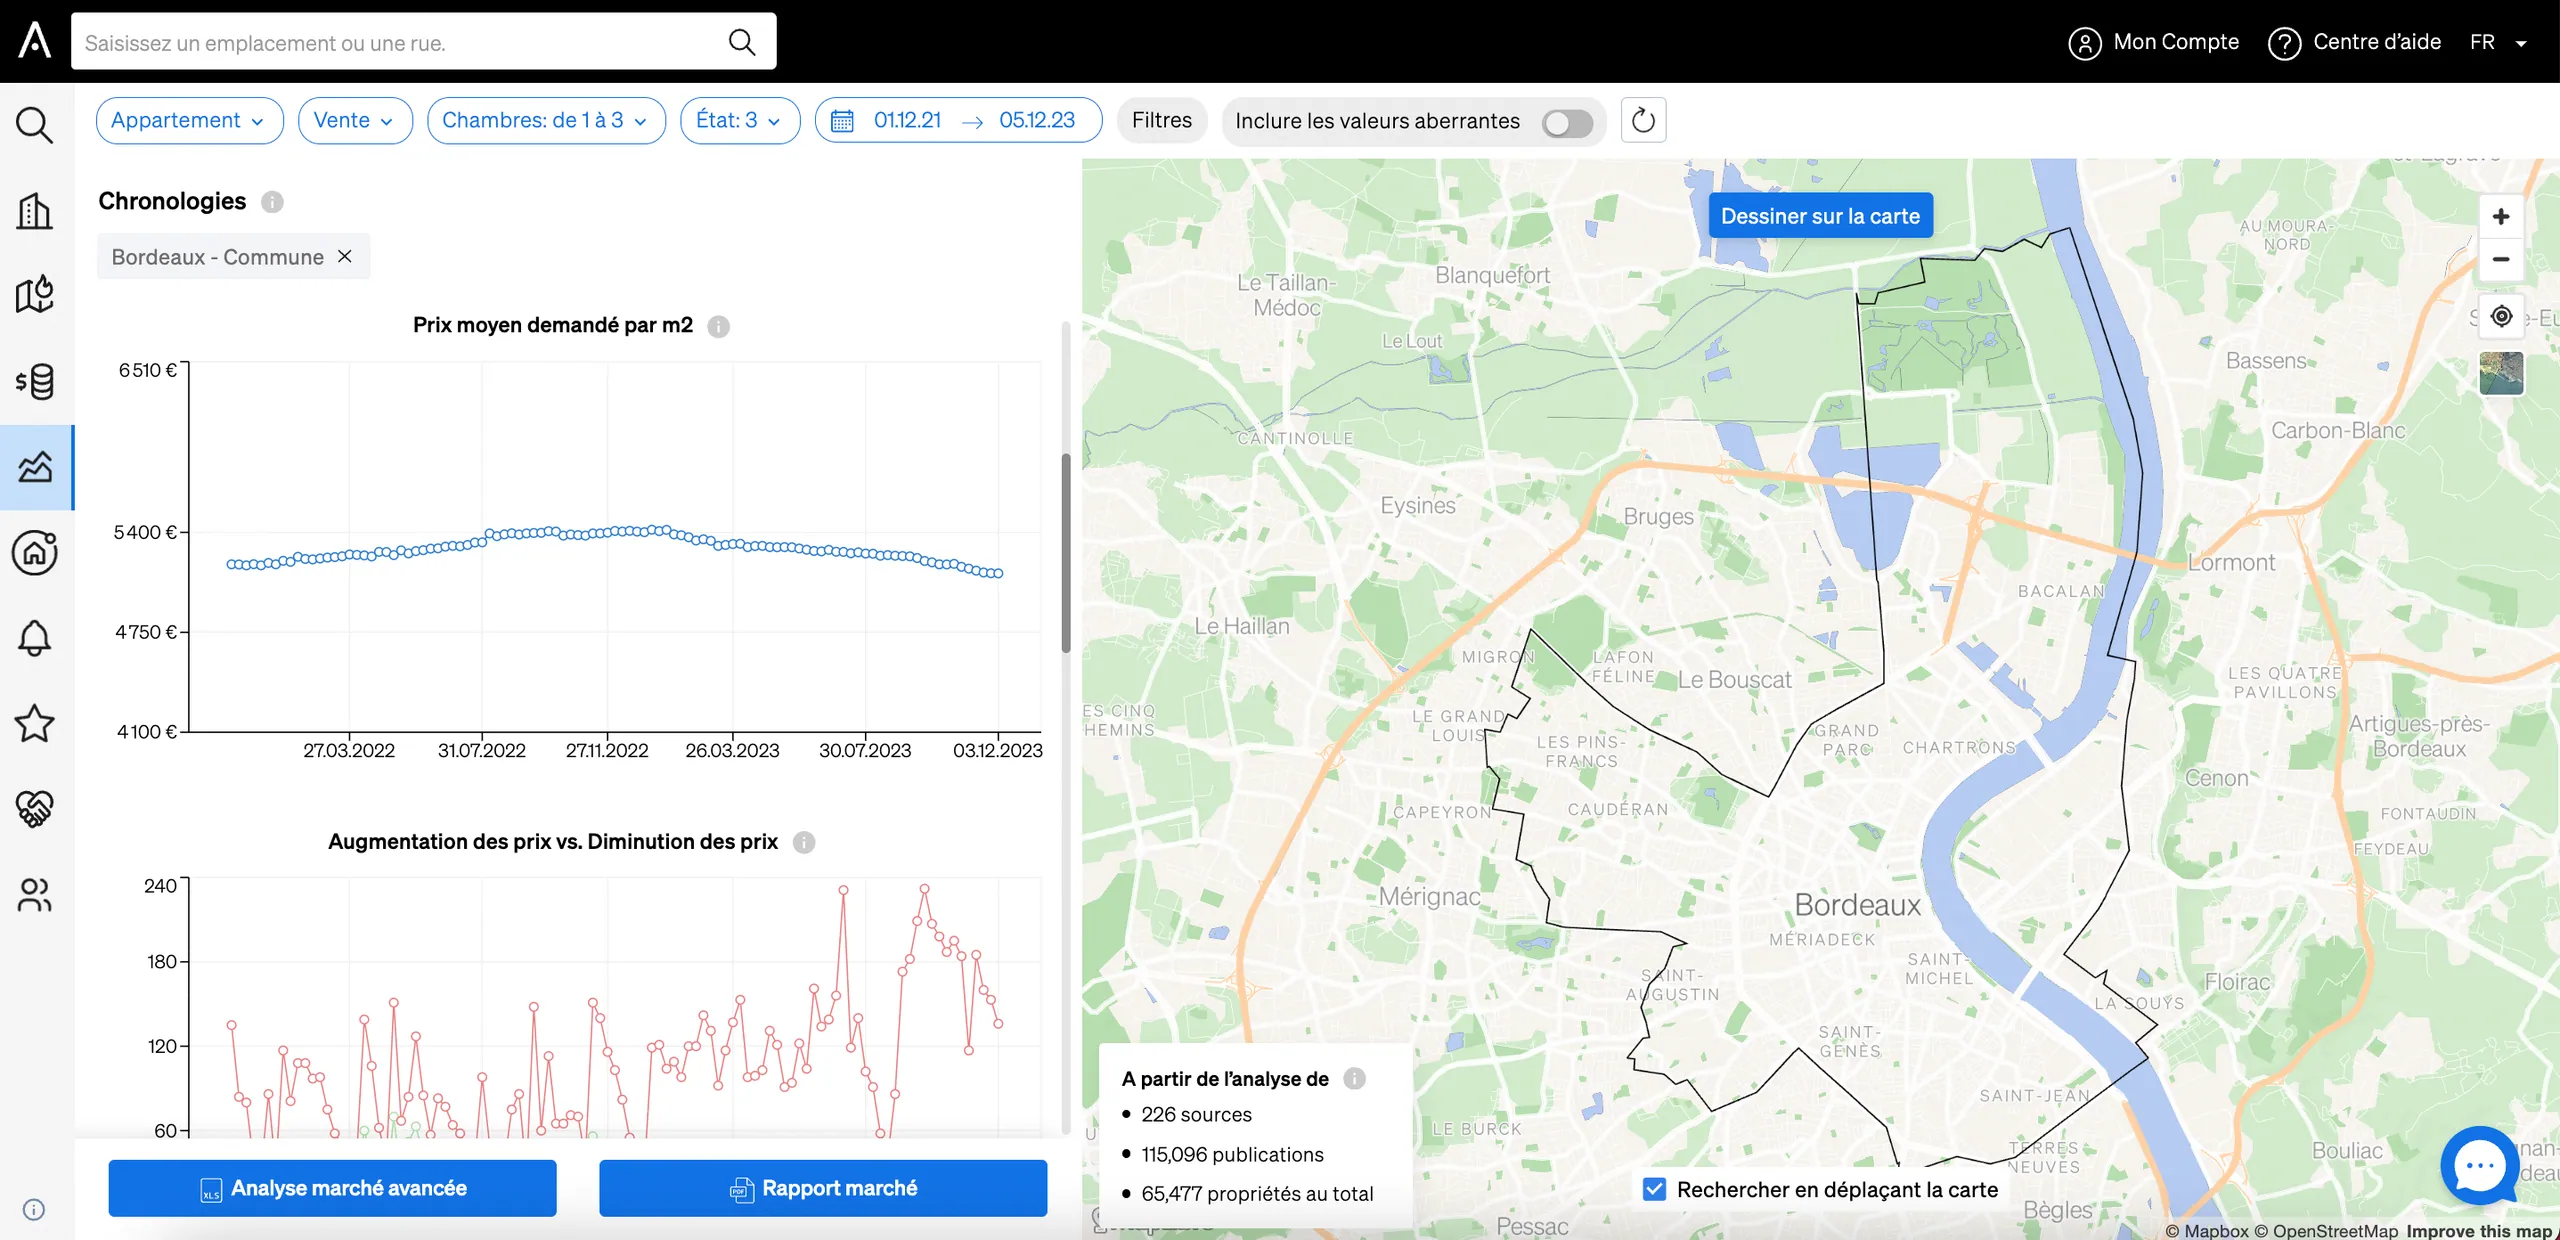Screen dimensions: 2560x1240
Task: Click info icon beside A partir de l'analyse de
Action: point(1354,1079)
